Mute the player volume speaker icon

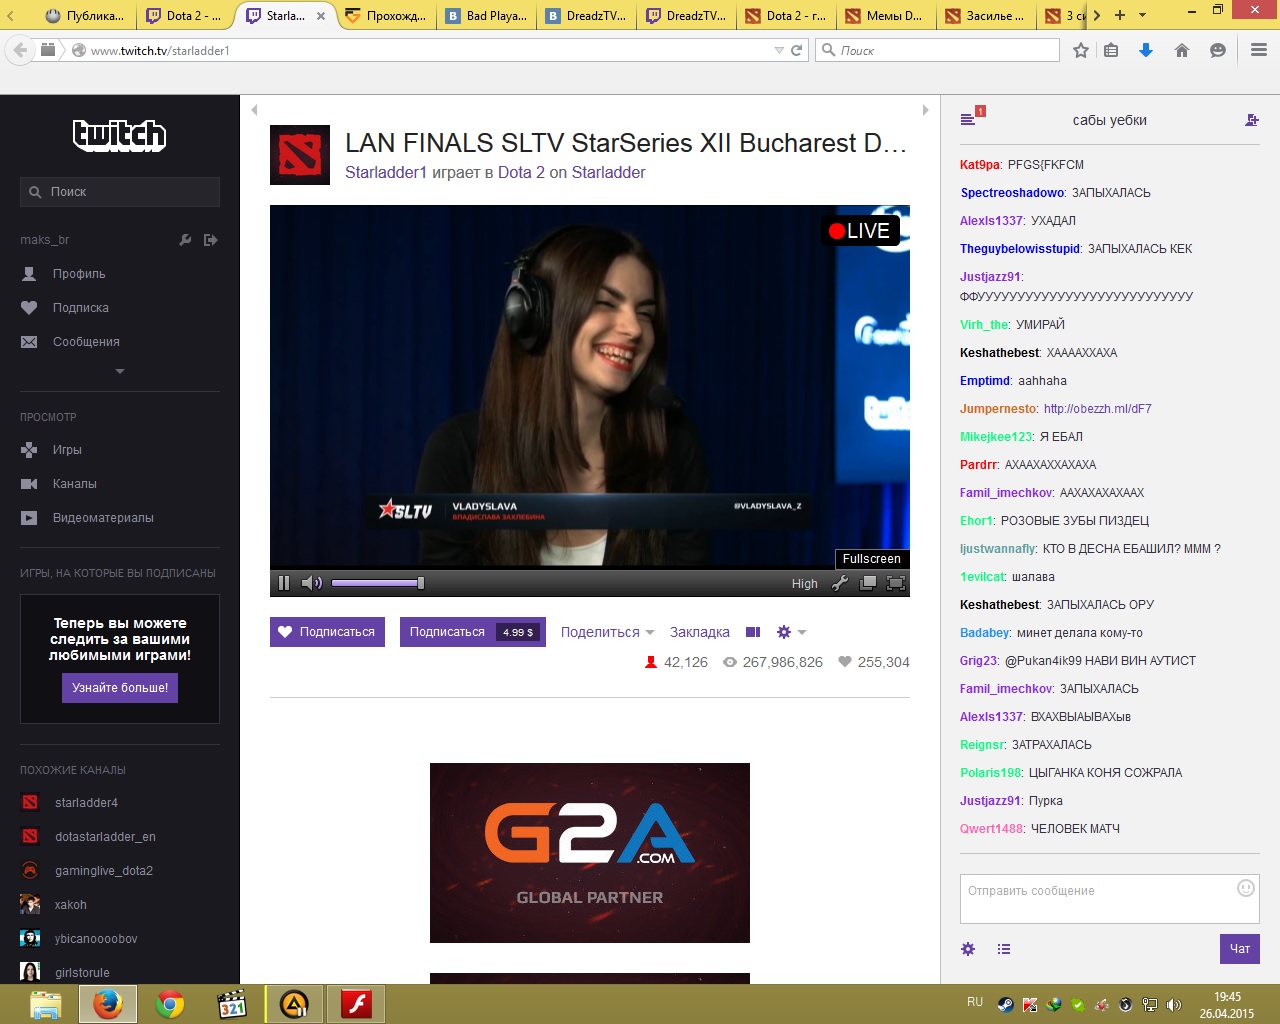(x=312, y=583)
